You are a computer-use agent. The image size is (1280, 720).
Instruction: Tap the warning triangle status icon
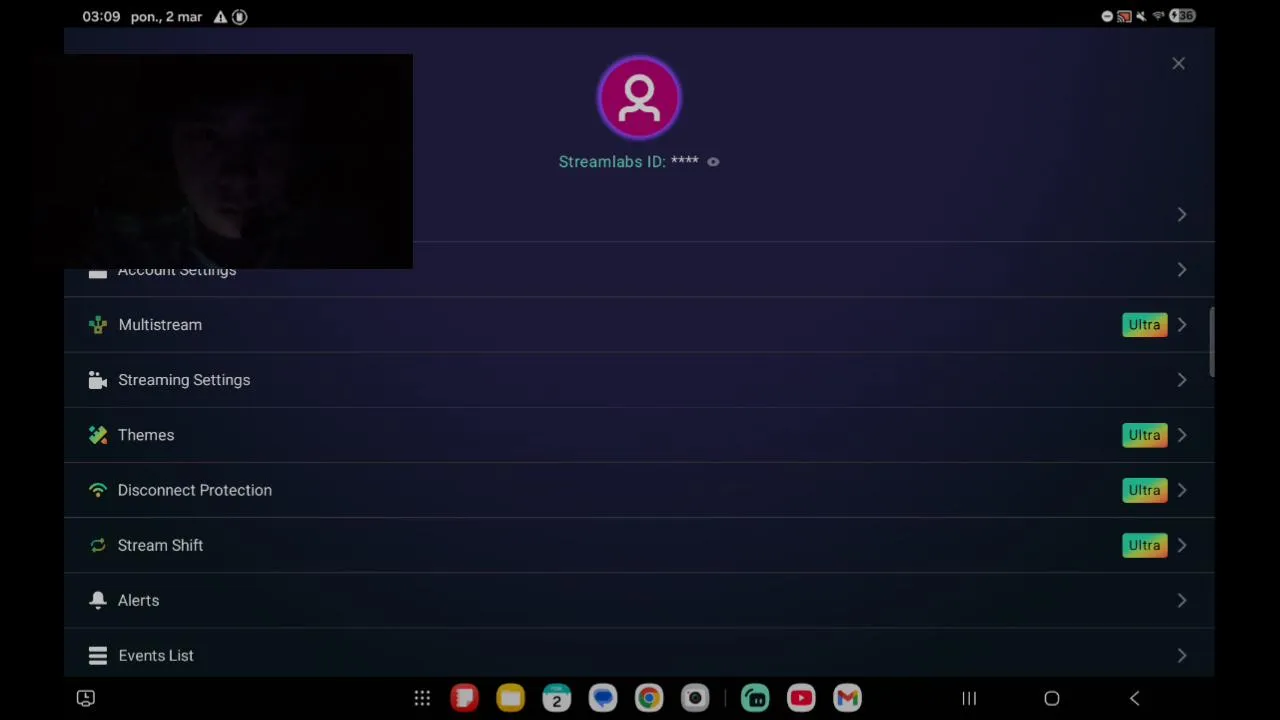tap(220, 17)
